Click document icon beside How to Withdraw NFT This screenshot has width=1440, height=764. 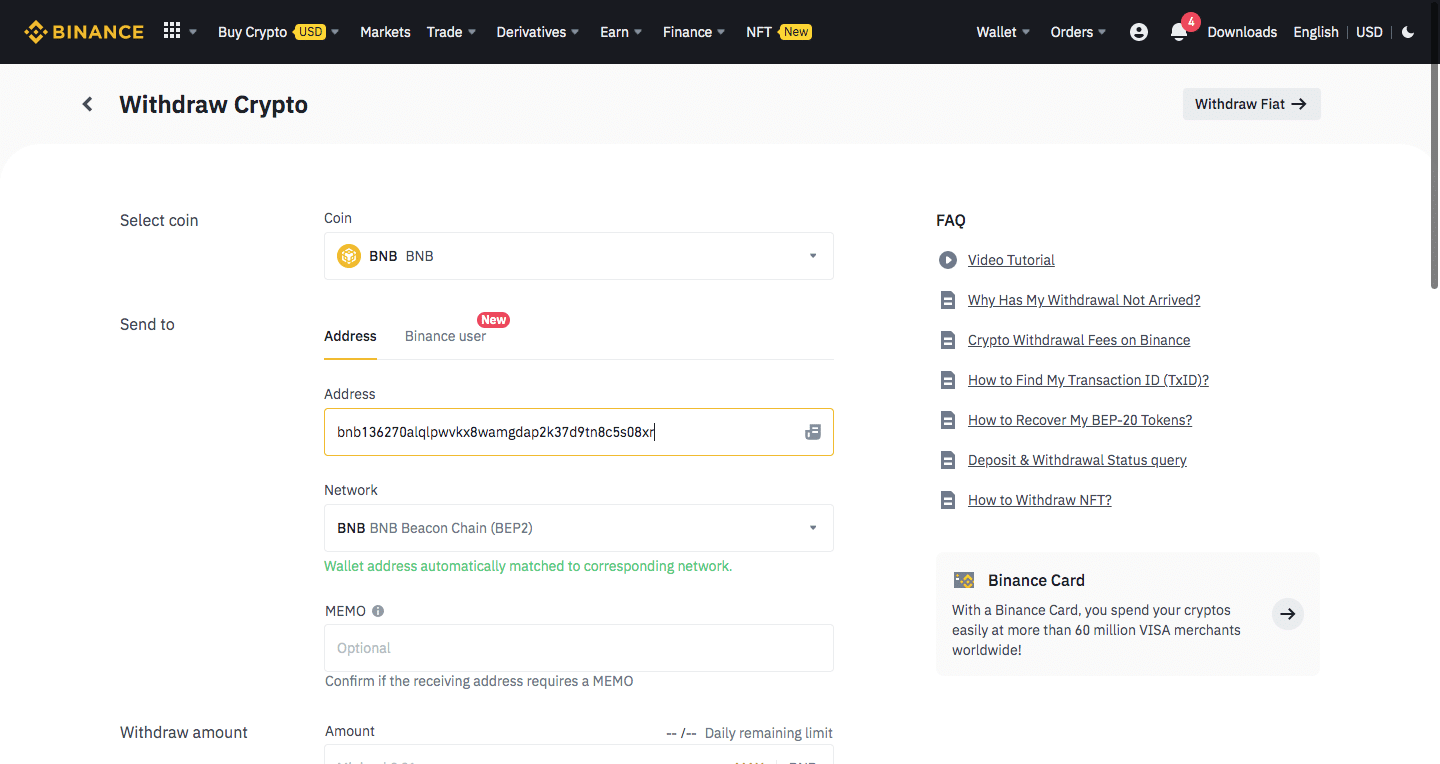tap(948, 500)
